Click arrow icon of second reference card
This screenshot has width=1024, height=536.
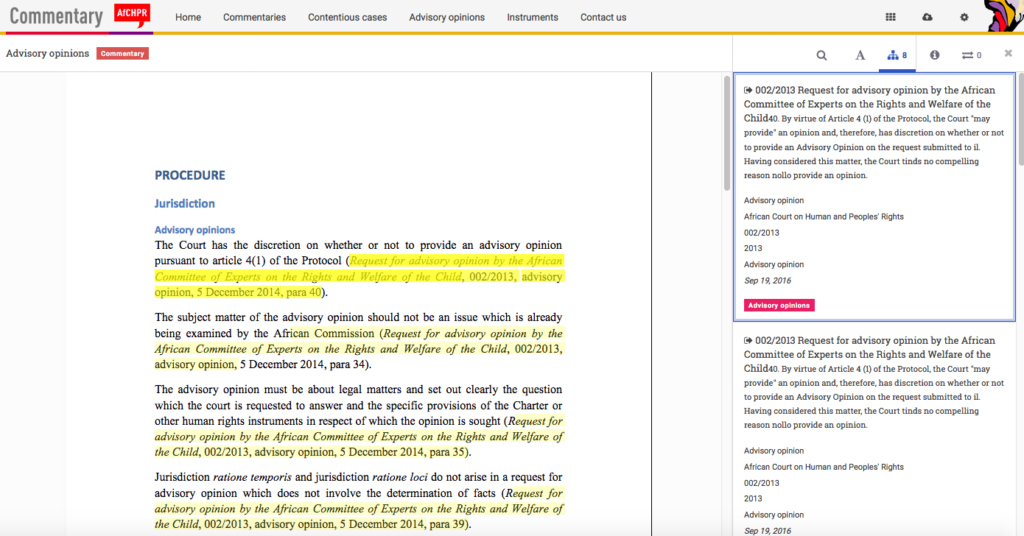point(748,340)
